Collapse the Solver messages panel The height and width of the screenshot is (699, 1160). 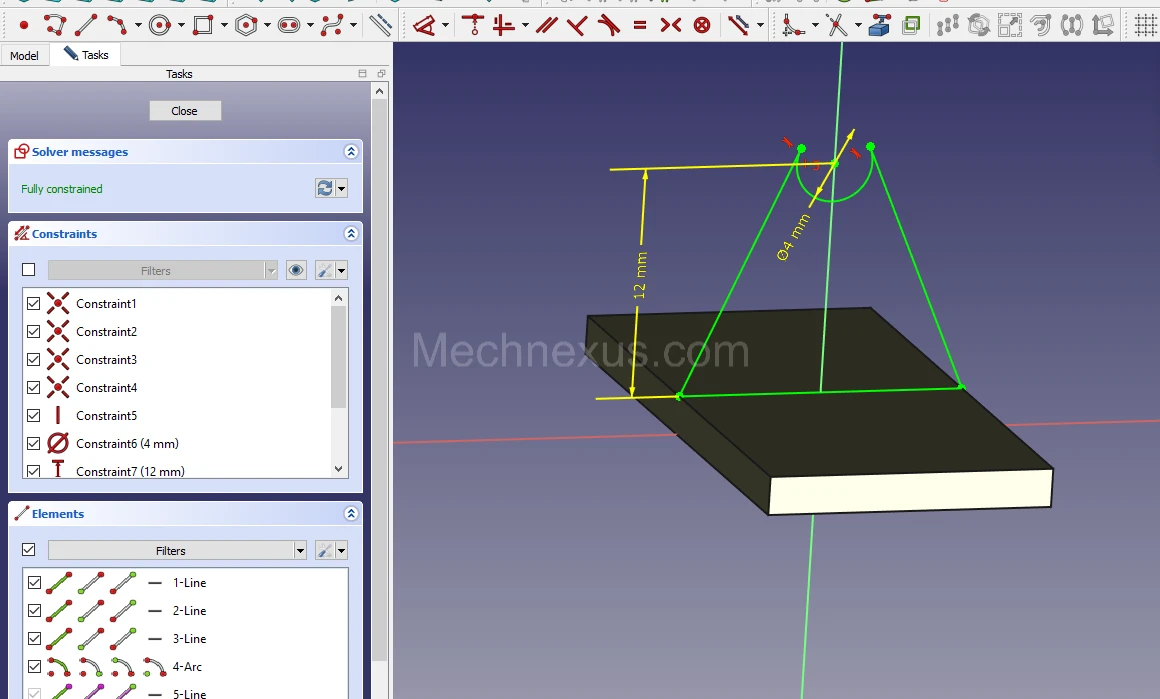tap(351, 152)
